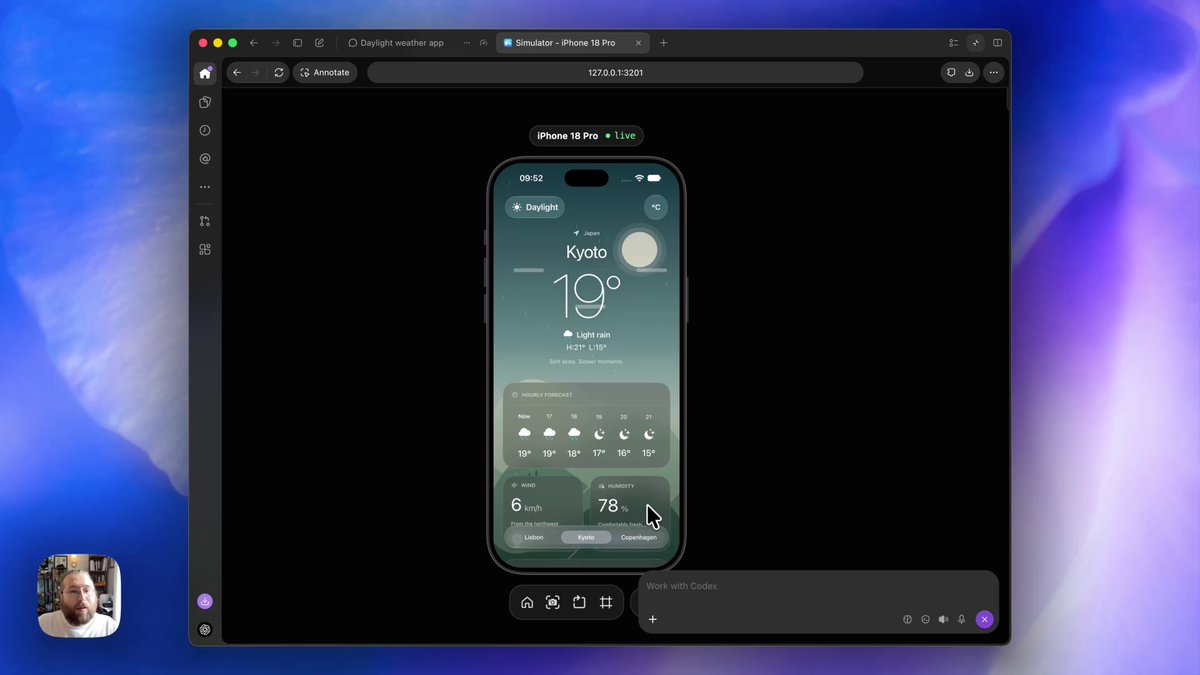
Task: Click the smiley face icon in the Codex box
Action: (926, 619)
